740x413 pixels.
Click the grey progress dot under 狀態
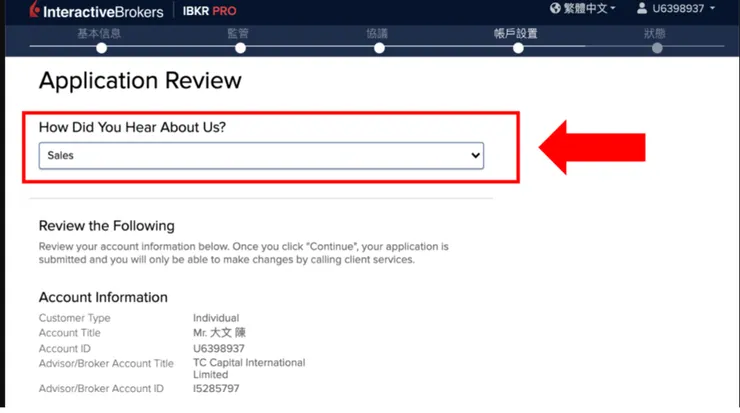(x=657, y=48)
